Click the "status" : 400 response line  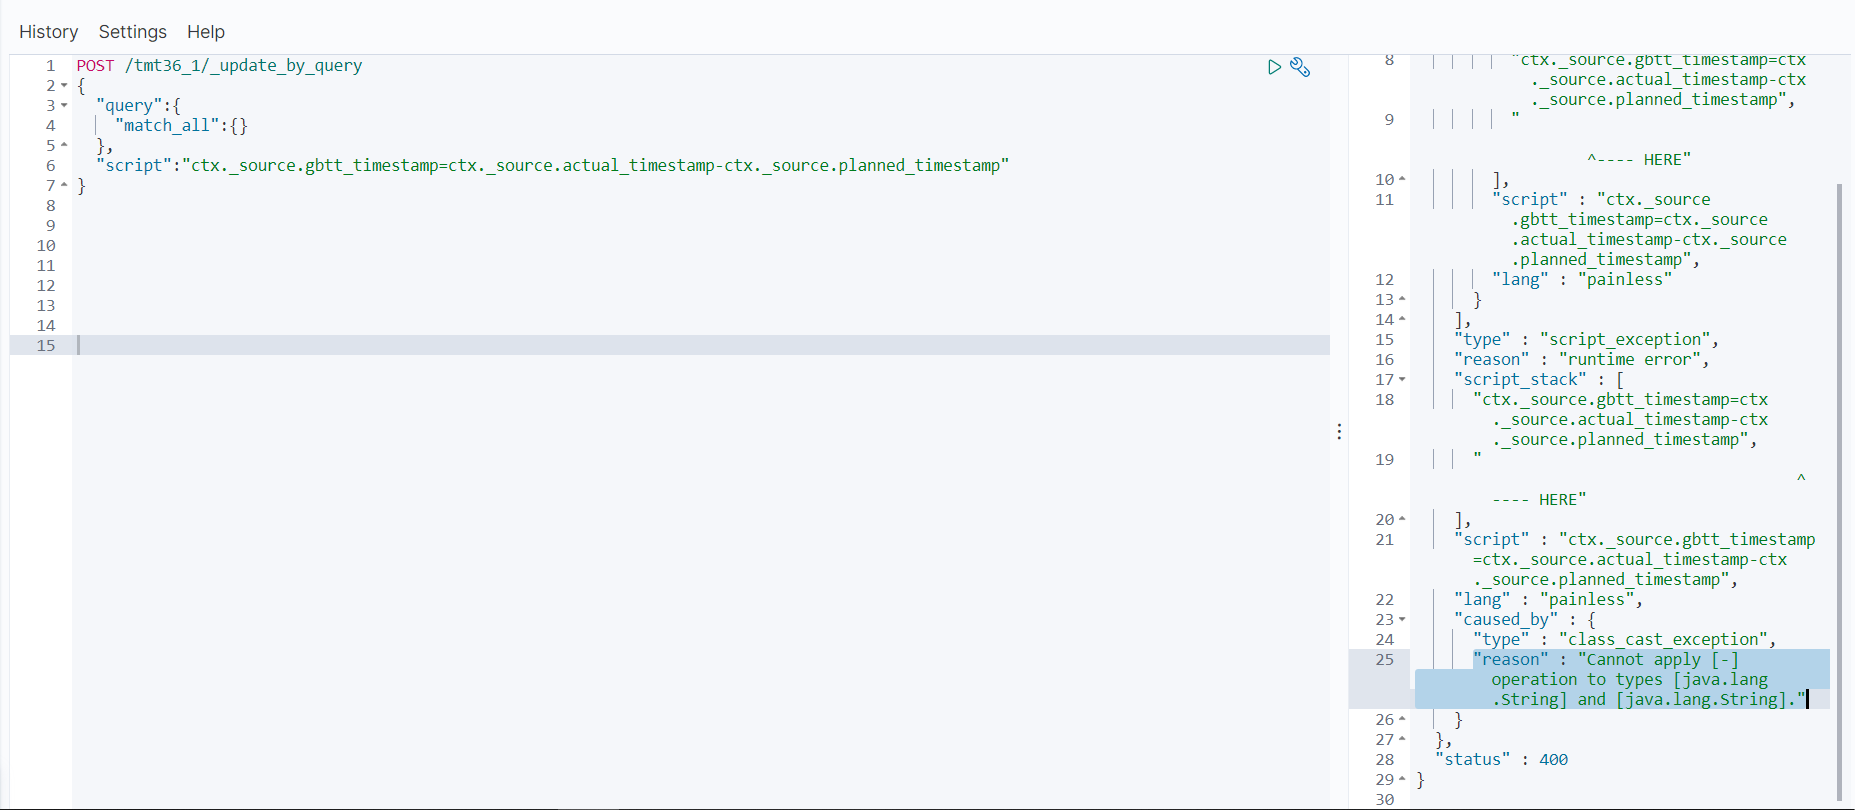[1501, 760]
